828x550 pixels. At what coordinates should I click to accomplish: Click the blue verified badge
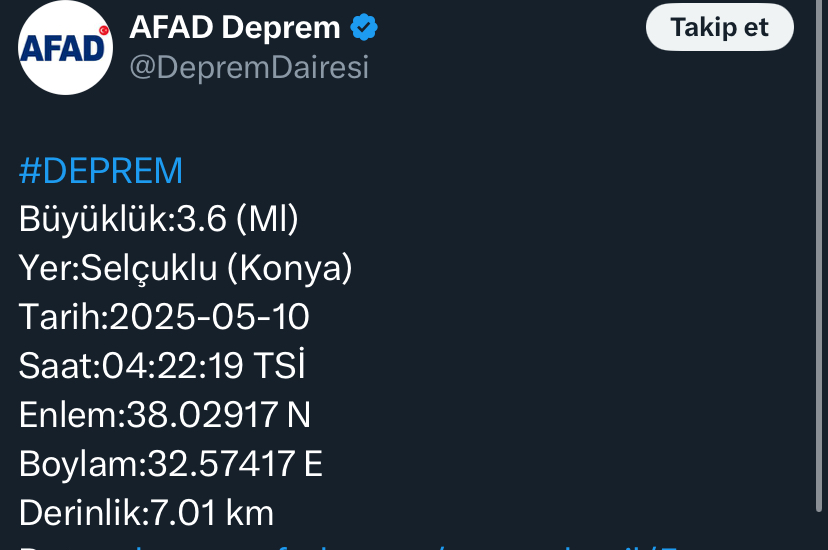pyautogui.click(x=364, y=27)
